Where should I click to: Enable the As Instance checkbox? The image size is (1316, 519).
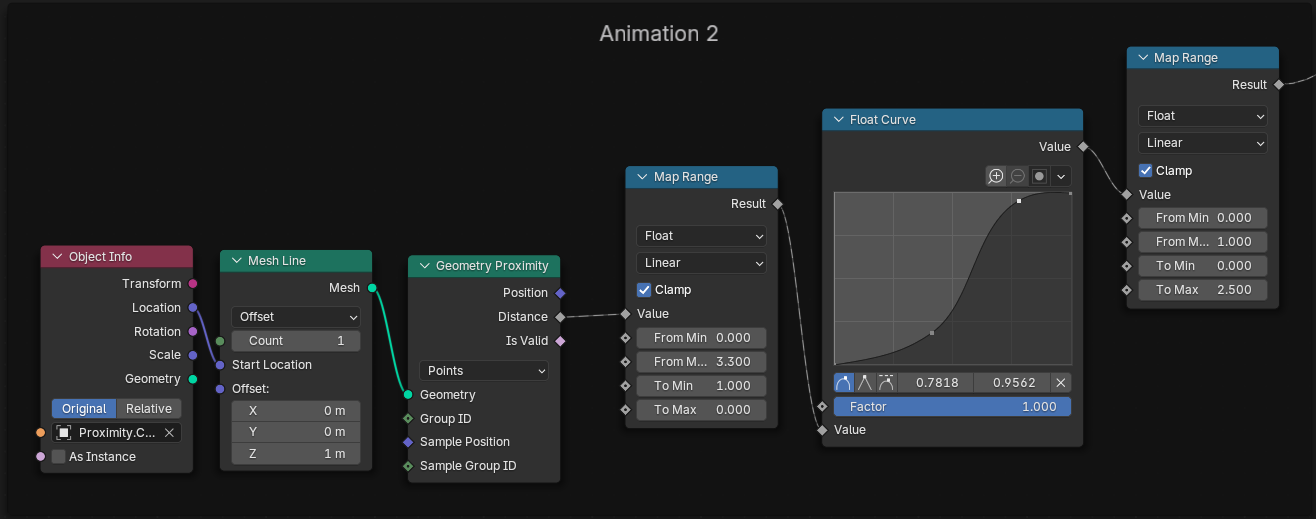(59, 457)
